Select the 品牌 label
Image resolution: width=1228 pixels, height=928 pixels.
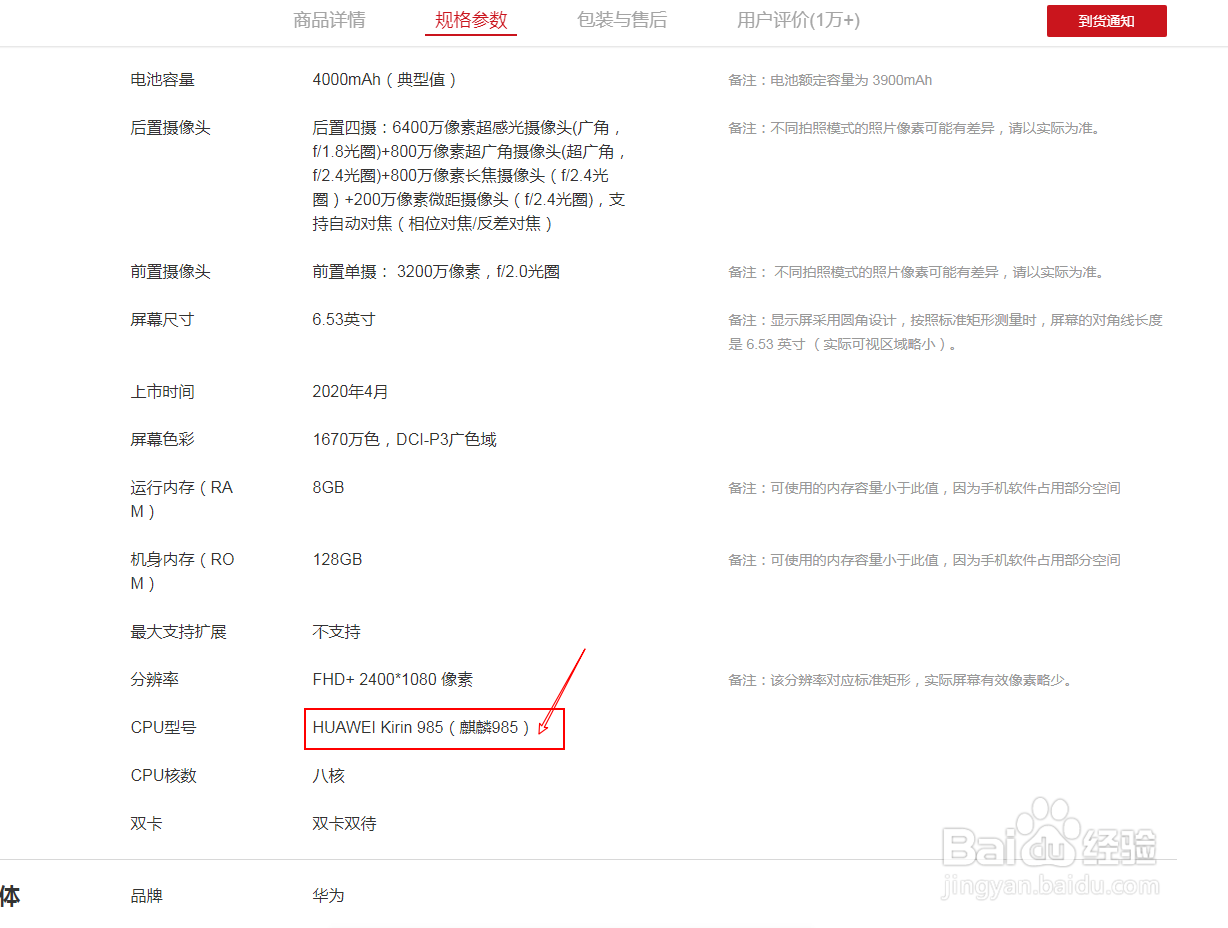(x=147, y=896)
